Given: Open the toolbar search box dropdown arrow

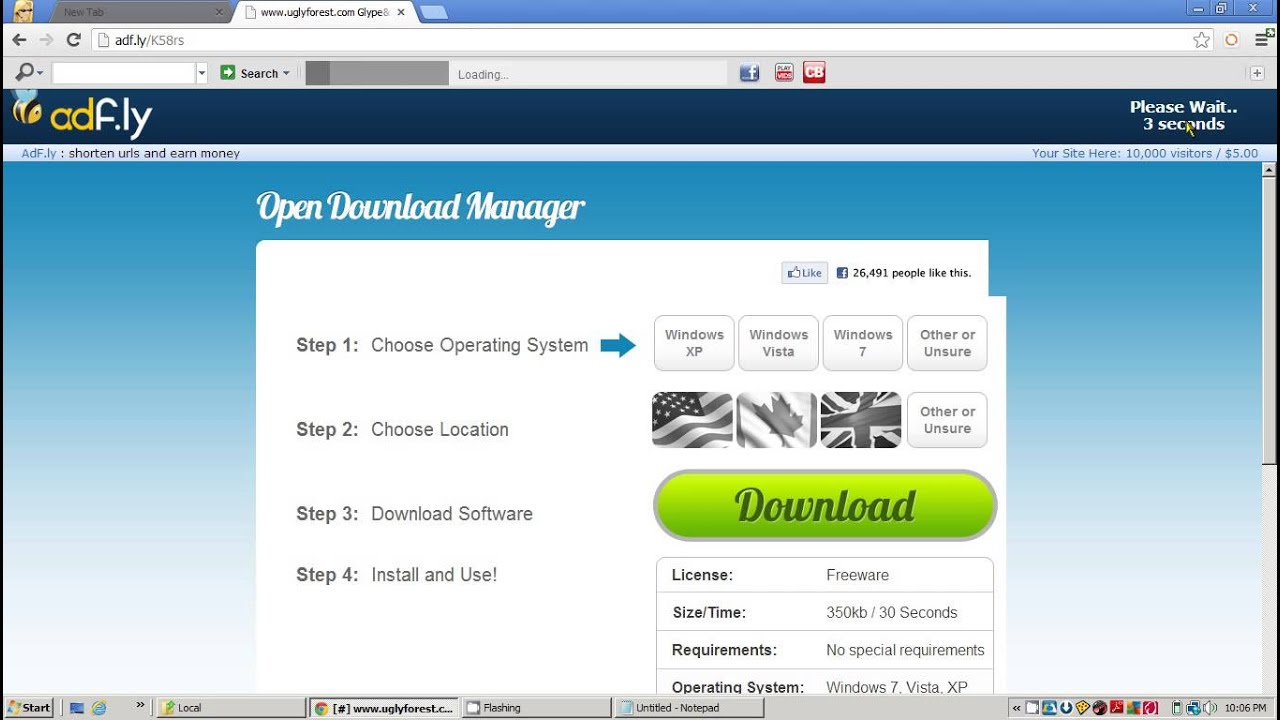Looking at the screenshot, I should pos(202,73).
